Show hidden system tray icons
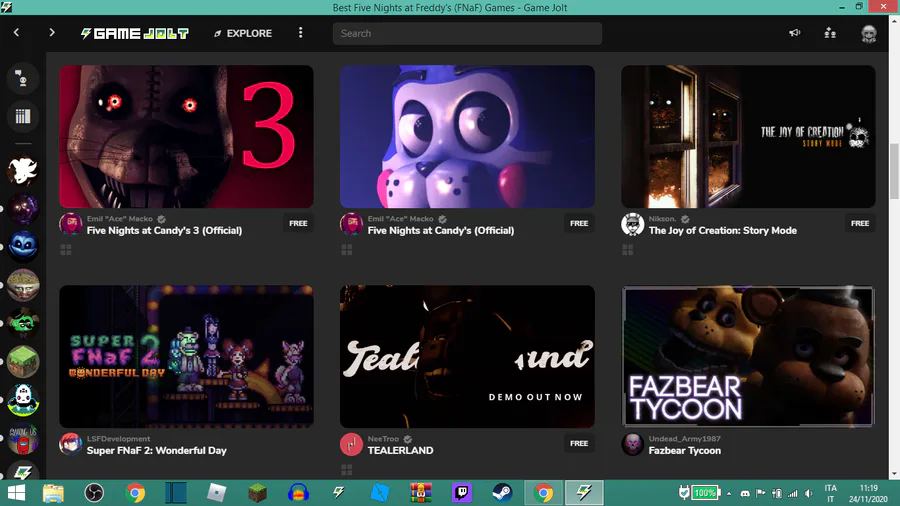Screen dimensions: 900x506 (x=729, y=493)
